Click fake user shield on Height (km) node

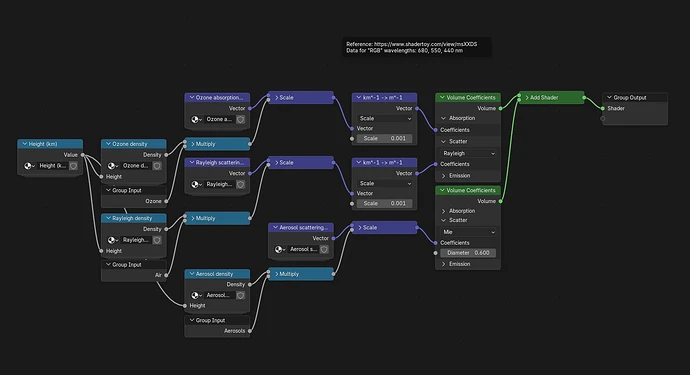(73, 166)
